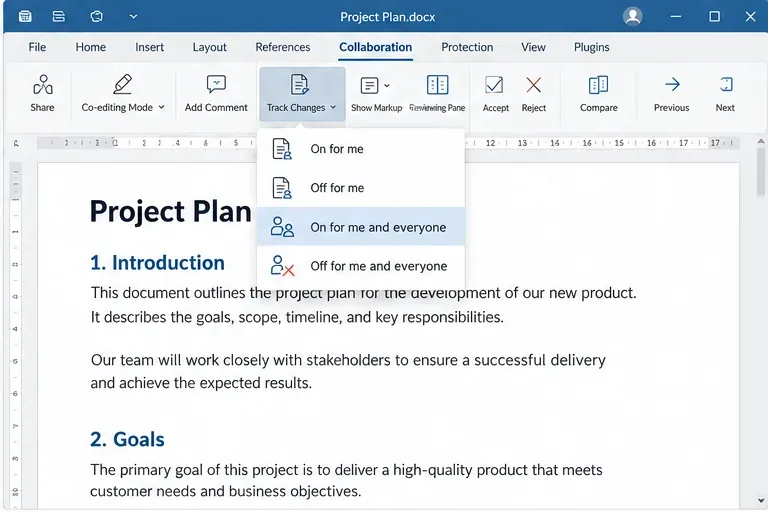Click the 'Accept' label
This screenshot has height=512, width=768.
(496, 108)
